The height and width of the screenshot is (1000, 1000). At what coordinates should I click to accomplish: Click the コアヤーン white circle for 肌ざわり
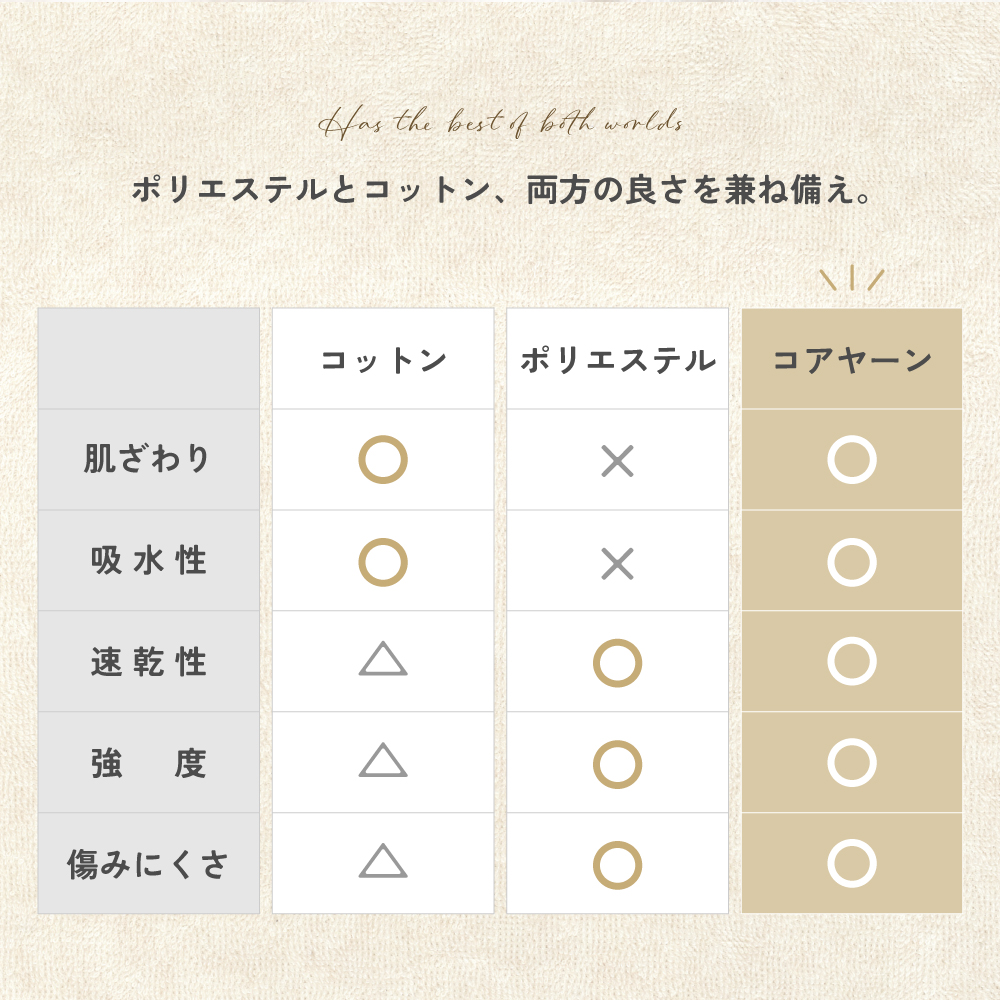point(851,459)
